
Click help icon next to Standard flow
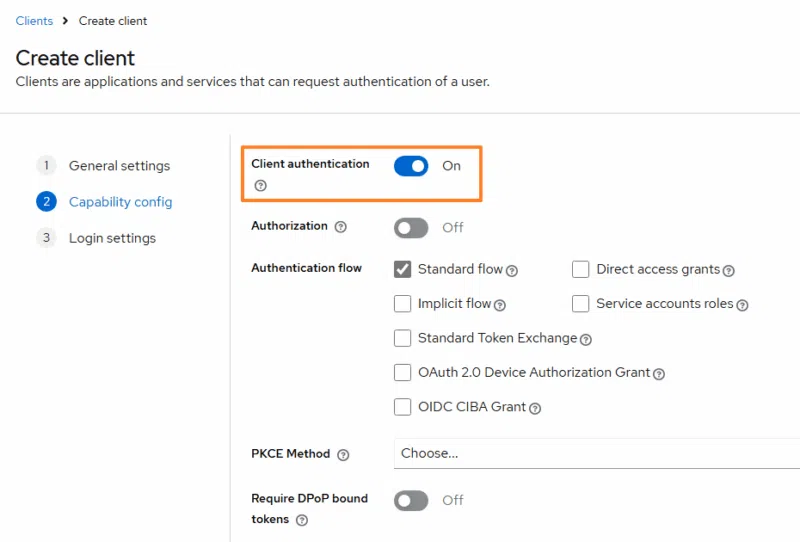click(512, 270)
